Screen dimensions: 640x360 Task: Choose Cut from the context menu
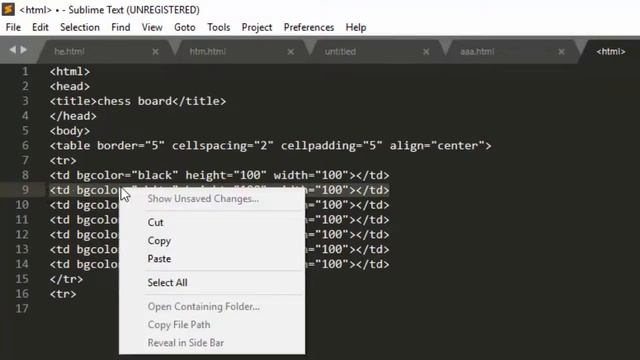(156, 222)
